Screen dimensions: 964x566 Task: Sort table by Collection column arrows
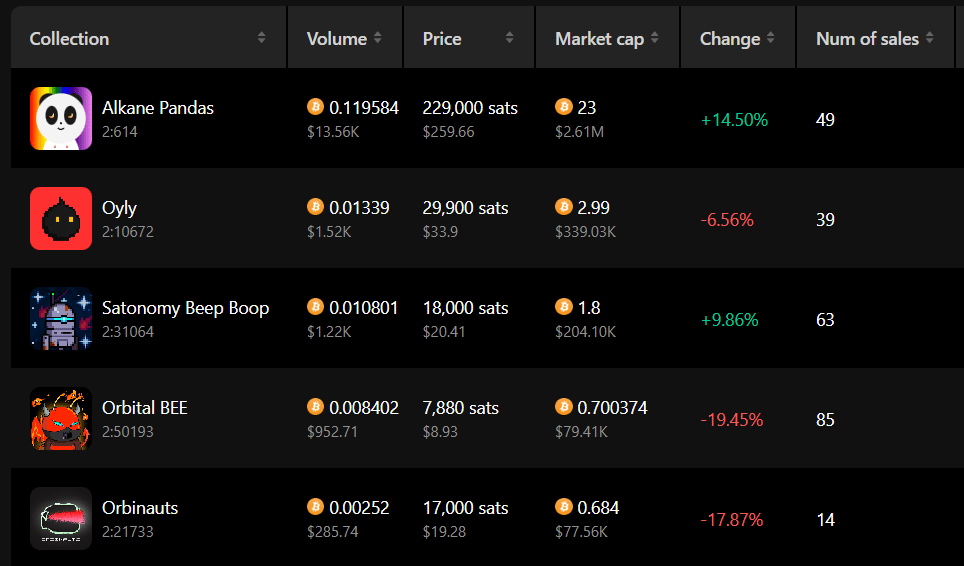click(x=261, y=38)
